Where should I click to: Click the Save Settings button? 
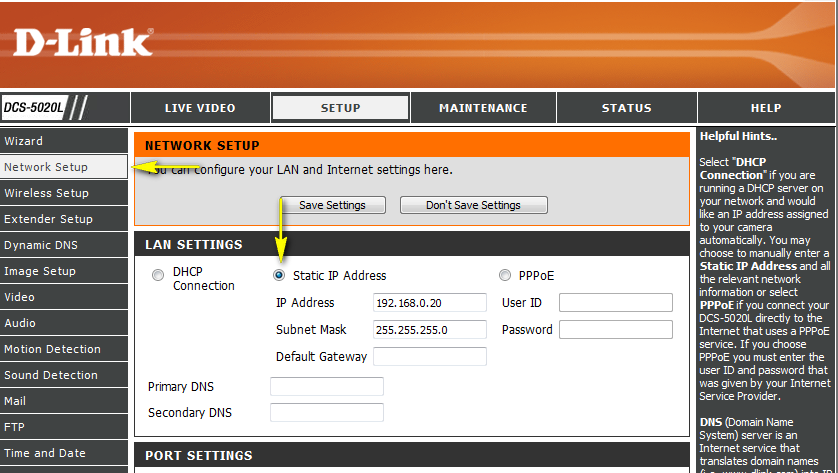[332, 205]
